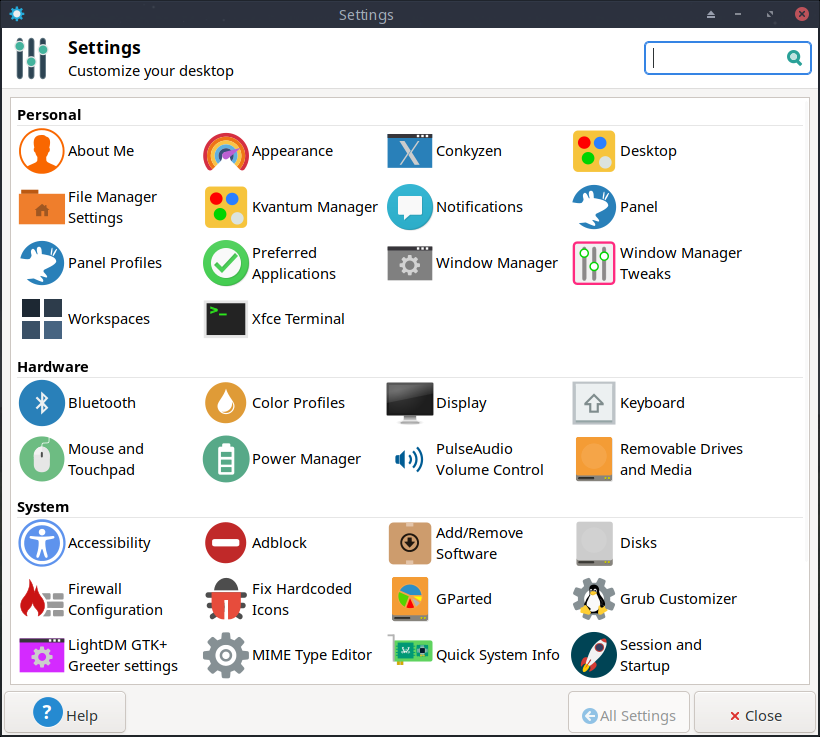The image size is (820, 737).
Task: Click inside the search field
Action: pyautogui.click(x=720, y=58)
